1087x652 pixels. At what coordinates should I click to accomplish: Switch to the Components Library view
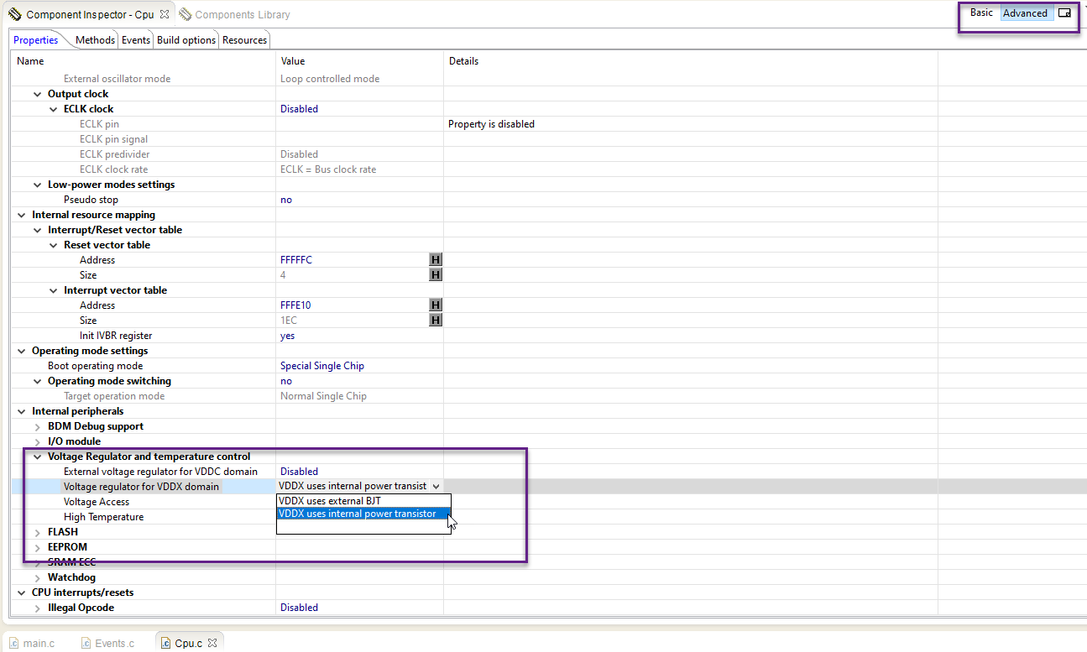(x=242, y=15)
